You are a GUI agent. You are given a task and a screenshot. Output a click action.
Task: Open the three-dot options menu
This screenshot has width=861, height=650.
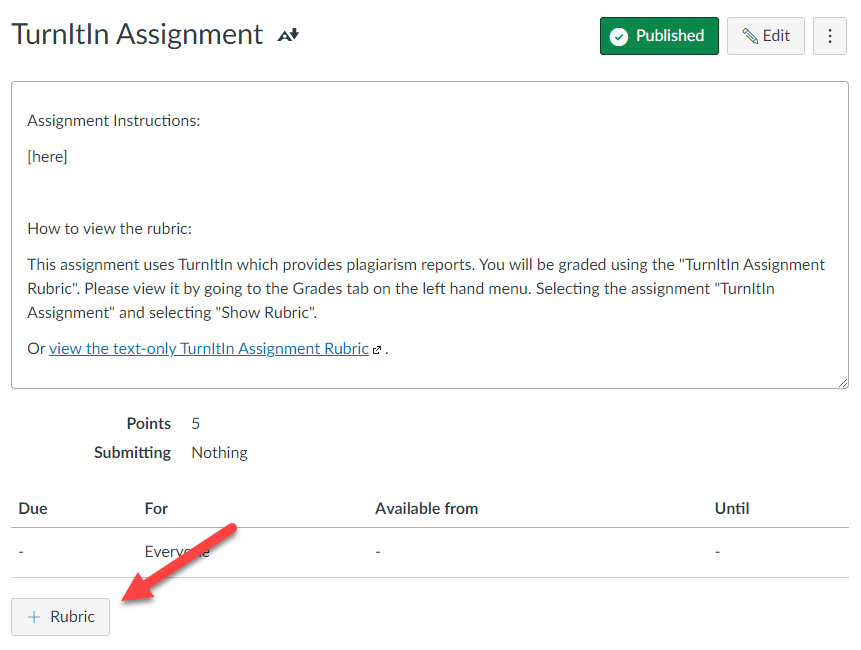tap(829, 36)
